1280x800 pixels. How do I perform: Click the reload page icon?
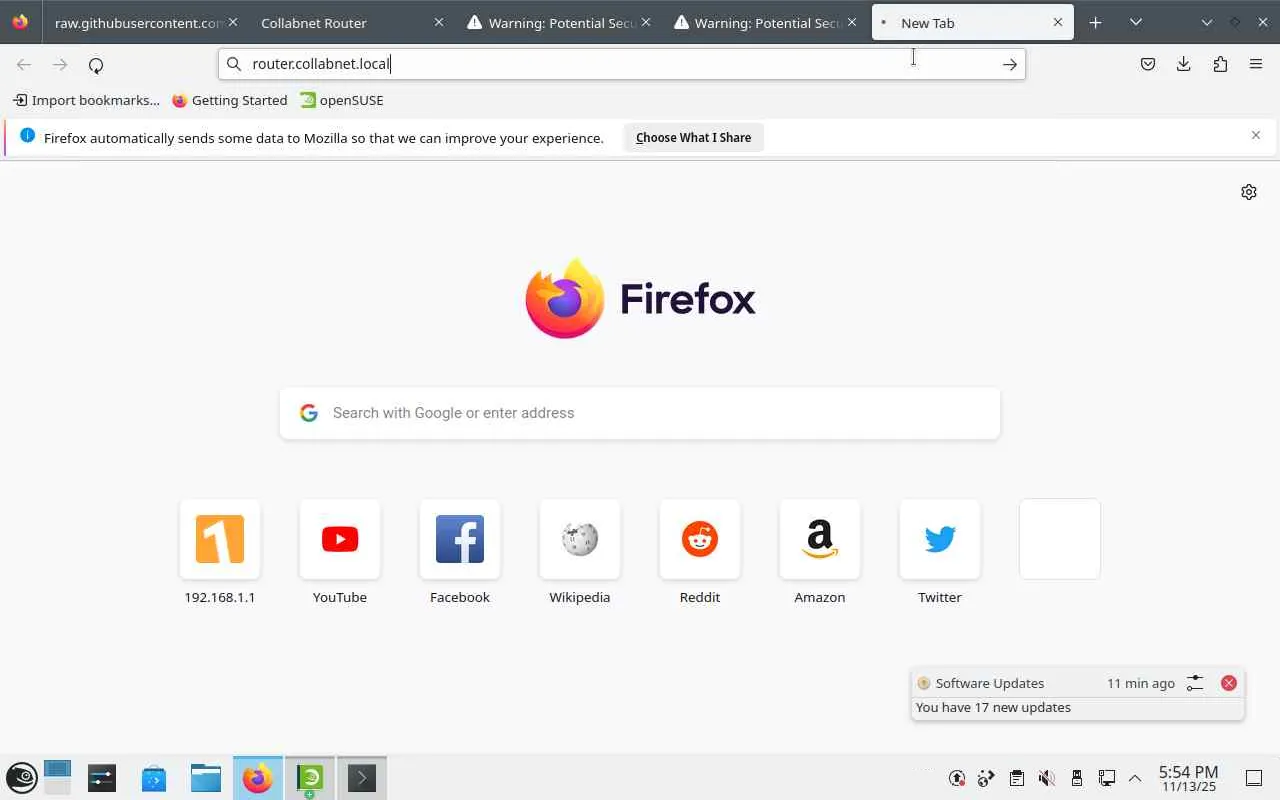click(x=96, y=65)
